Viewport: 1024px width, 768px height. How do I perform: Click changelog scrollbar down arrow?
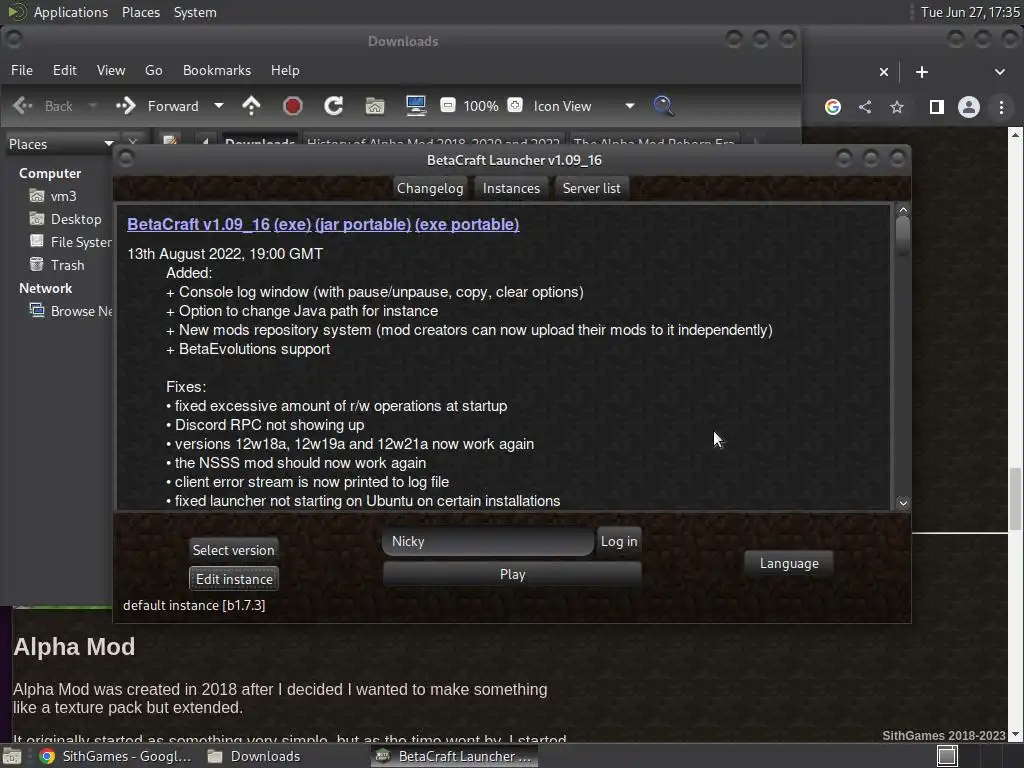pos(903,503)
